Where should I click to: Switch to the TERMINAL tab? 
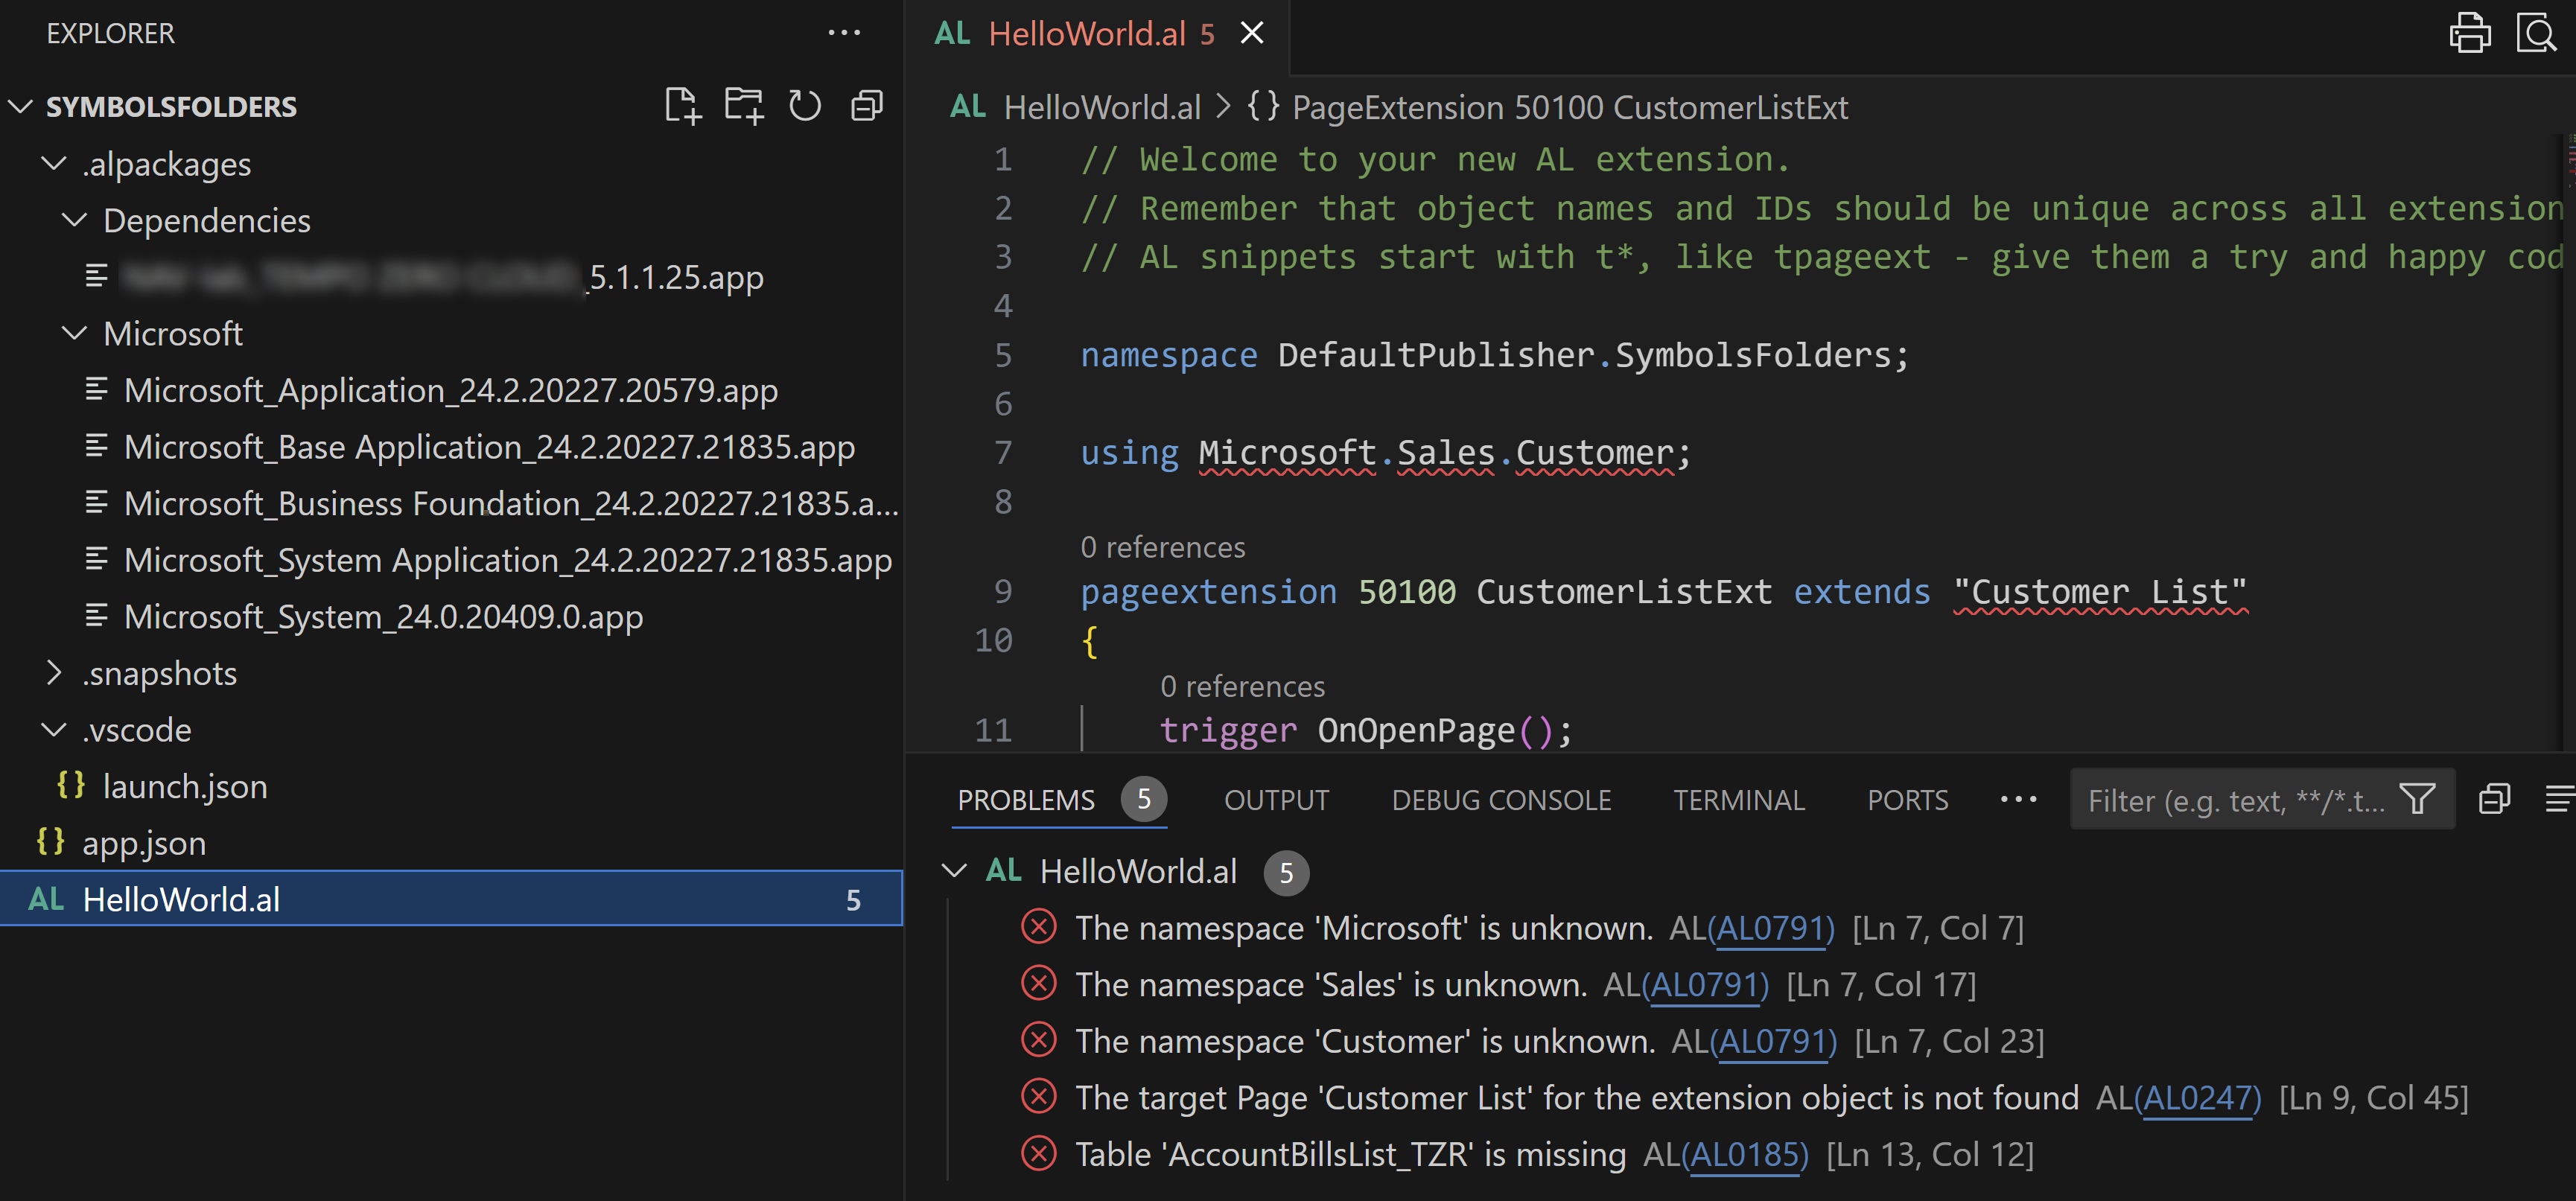(x=1738, y=800)
